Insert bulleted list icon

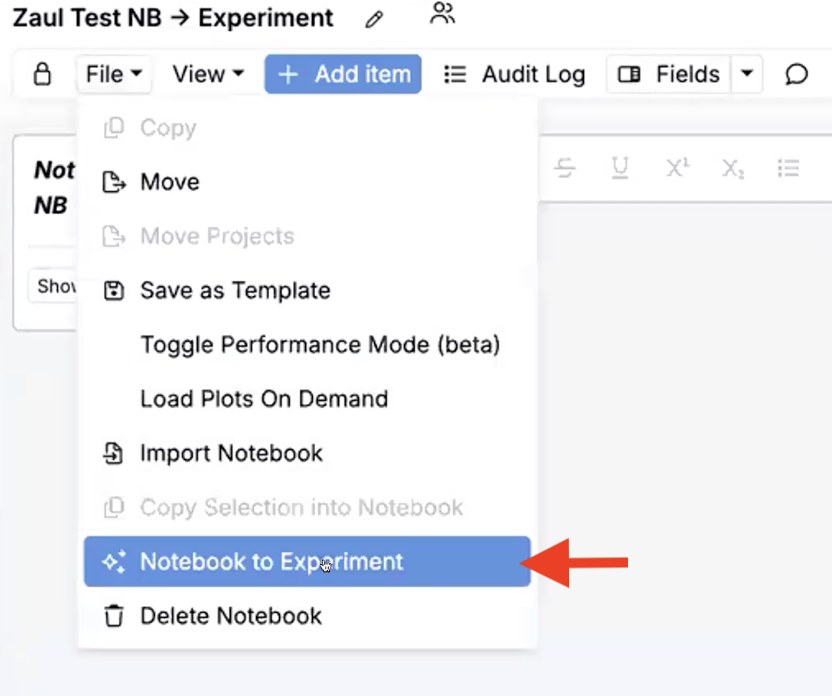pyautogui.click(x=788, y=168)
